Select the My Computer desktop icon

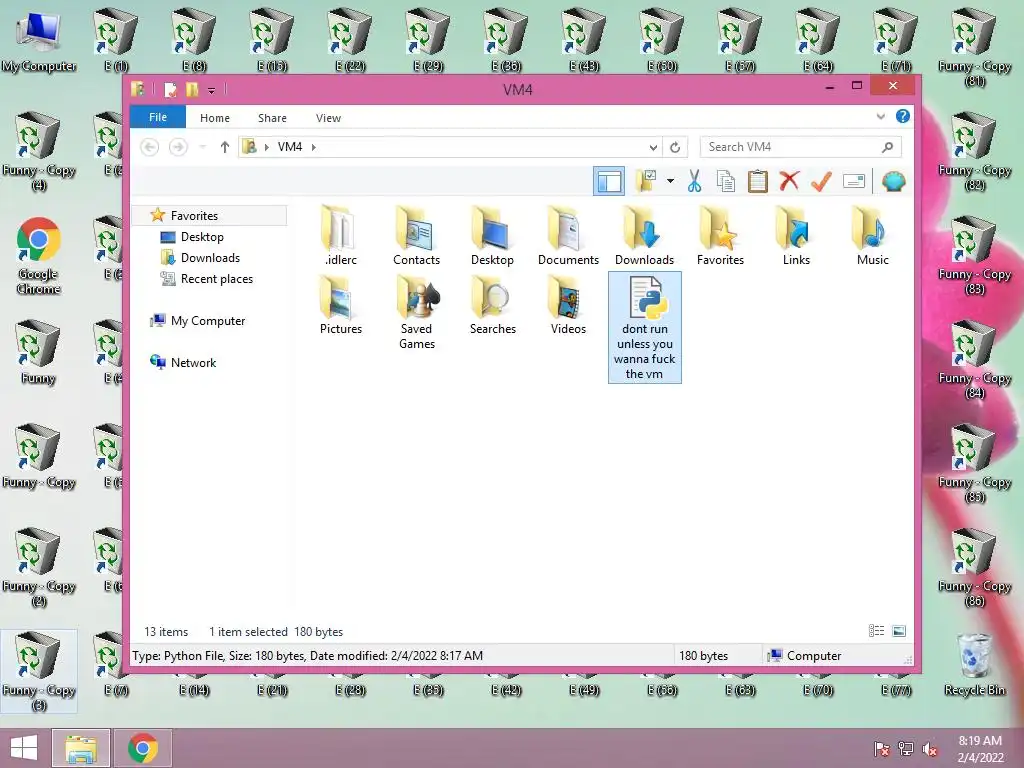coord(39,41)
